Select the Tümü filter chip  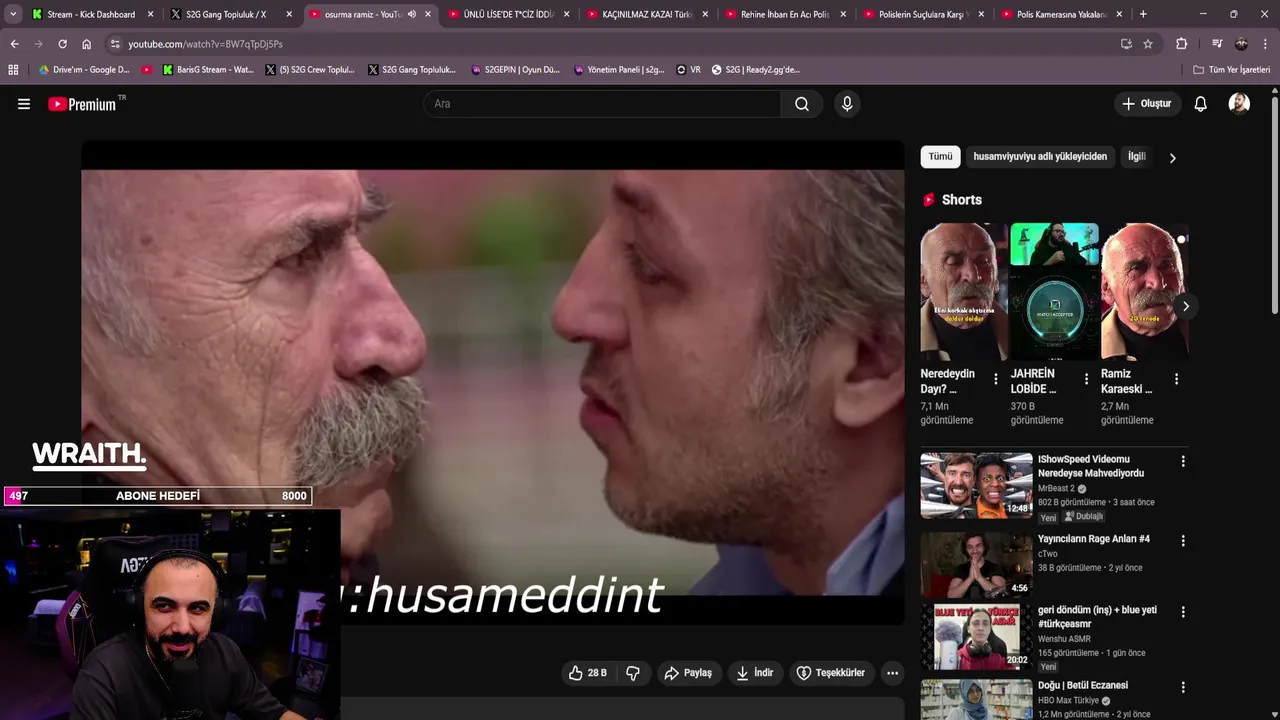pos(940,157)
